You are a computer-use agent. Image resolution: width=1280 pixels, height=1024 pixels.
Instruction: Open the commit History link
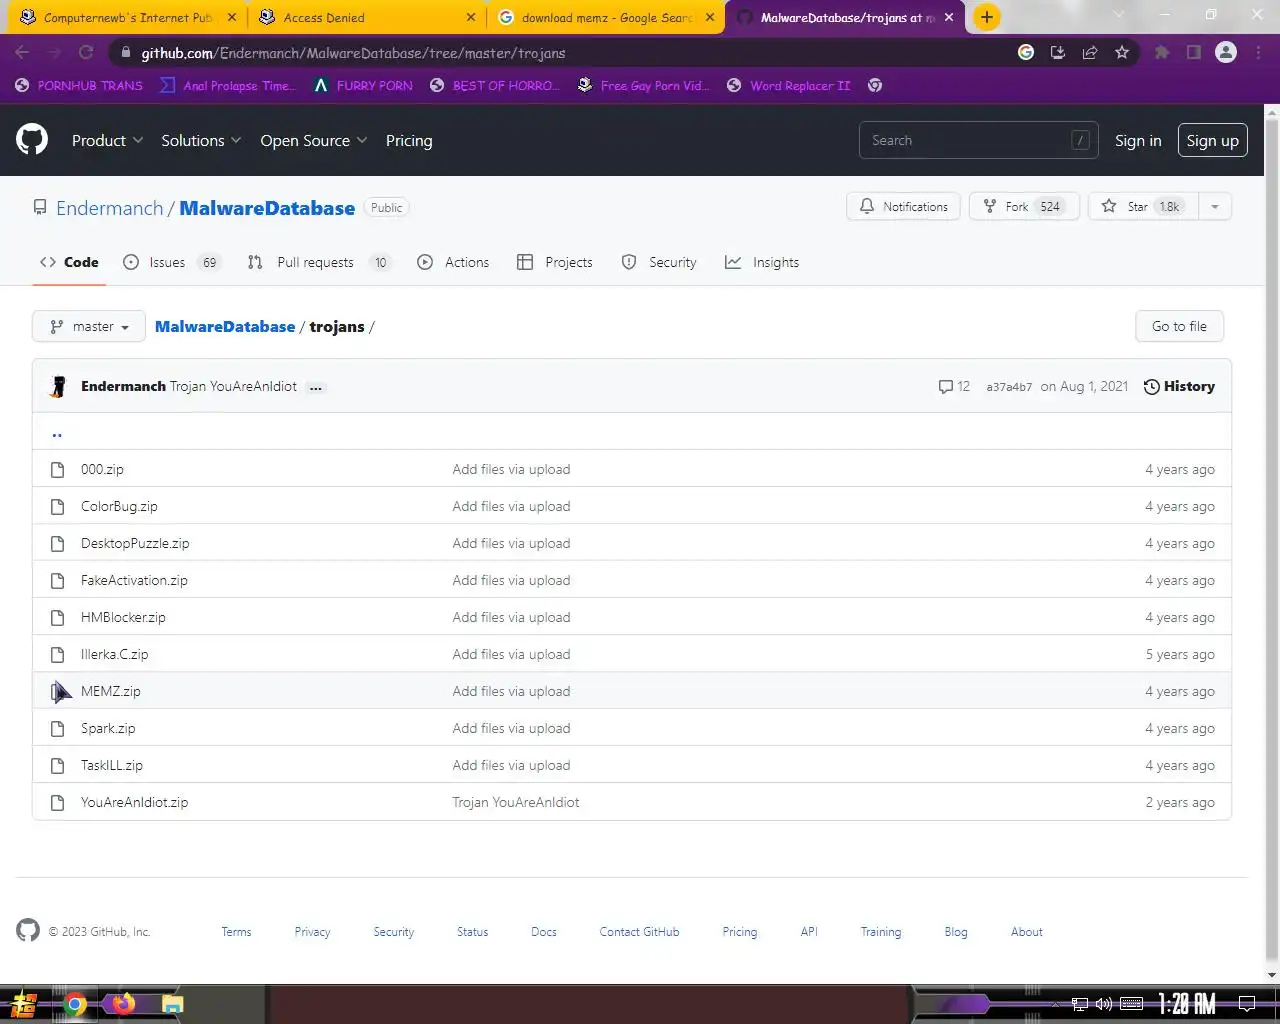(1179, 386)
